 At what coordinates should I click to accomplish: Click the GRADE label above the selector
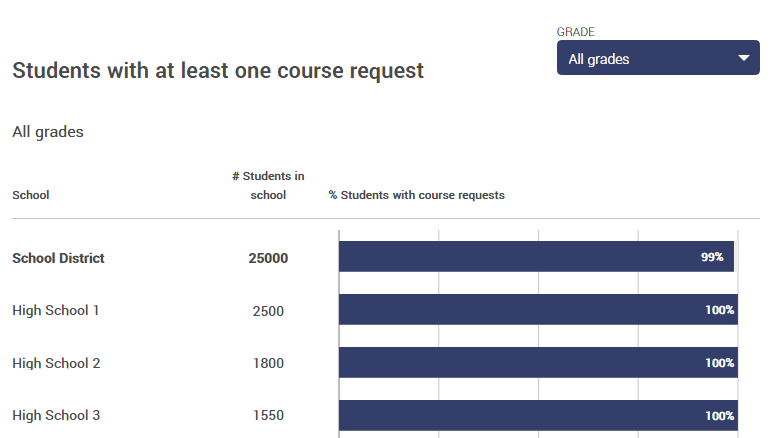[x=576, y=32]
